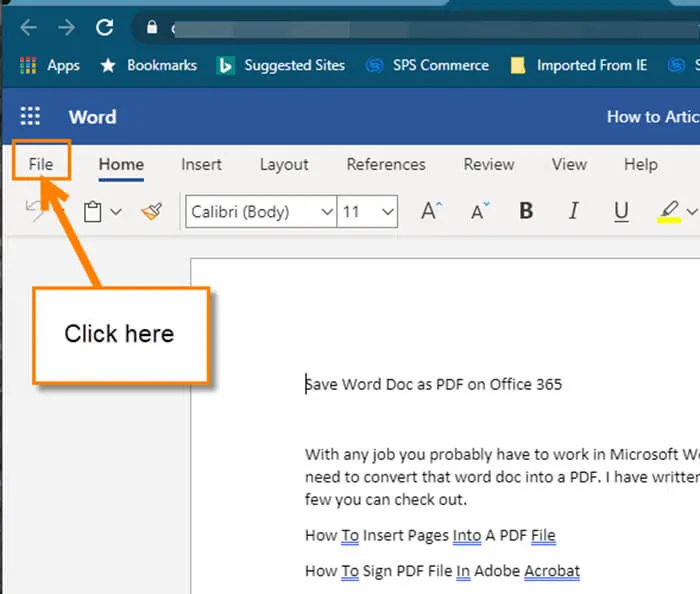This screenshot has height=594, width=700.
Task: Open SPS Commerce bookmark
Action: (x=427, y=66)
